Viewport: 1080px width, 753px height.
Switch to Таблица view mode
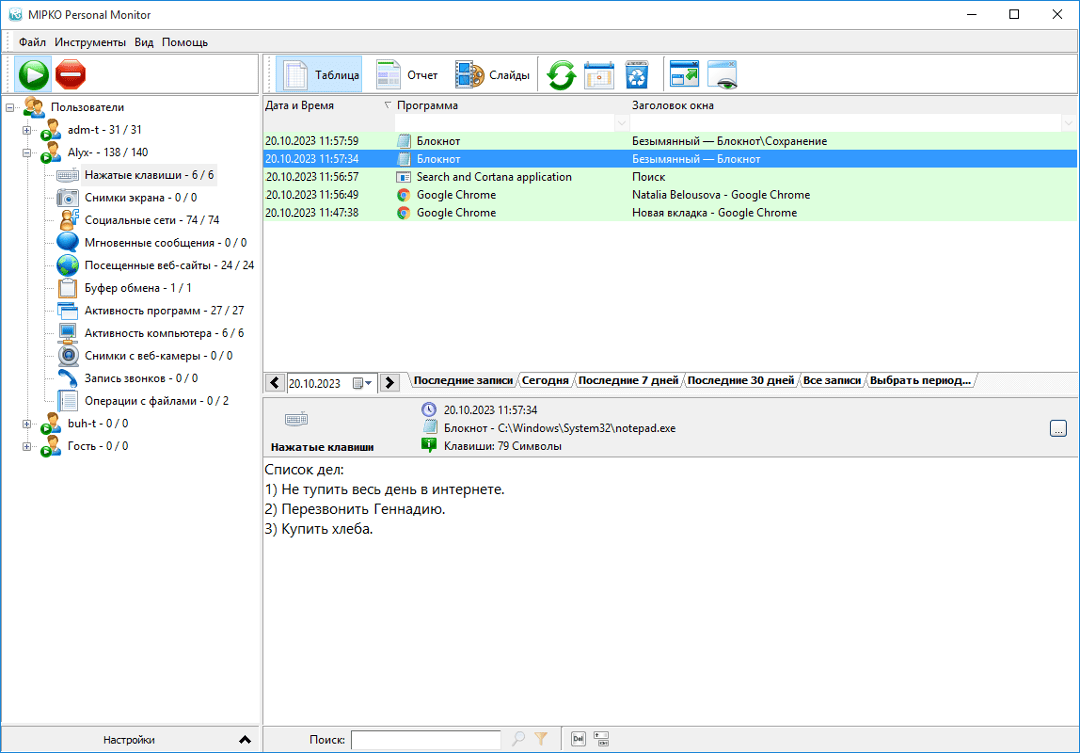coord(320,75)
